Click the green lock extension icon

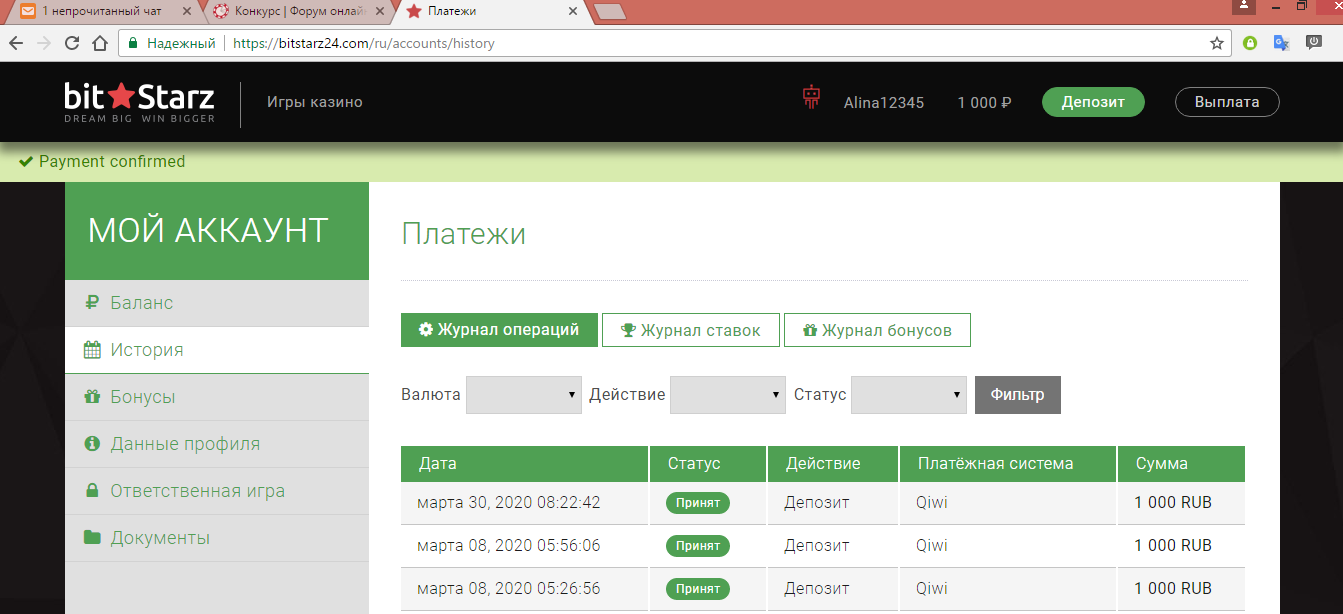coord(1249,43)
